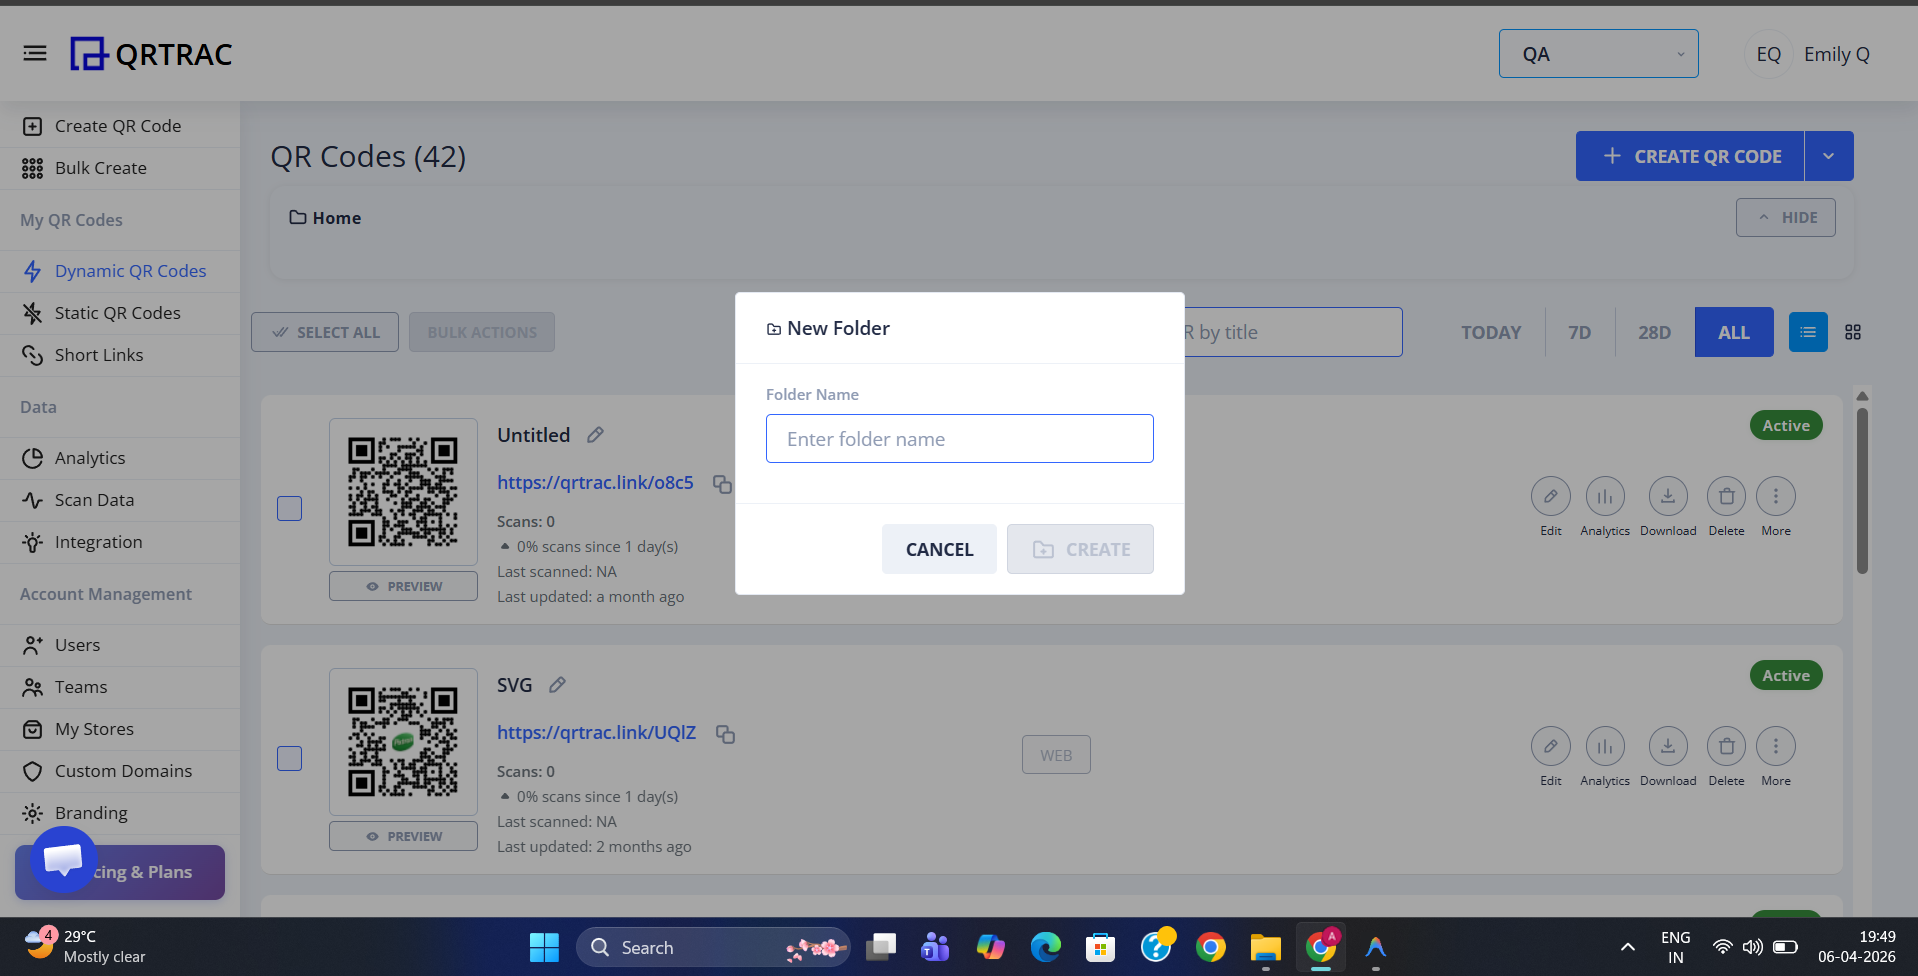Open the hamburger navigation menu
1918x976 pixels.
click(x=34, y=53)
